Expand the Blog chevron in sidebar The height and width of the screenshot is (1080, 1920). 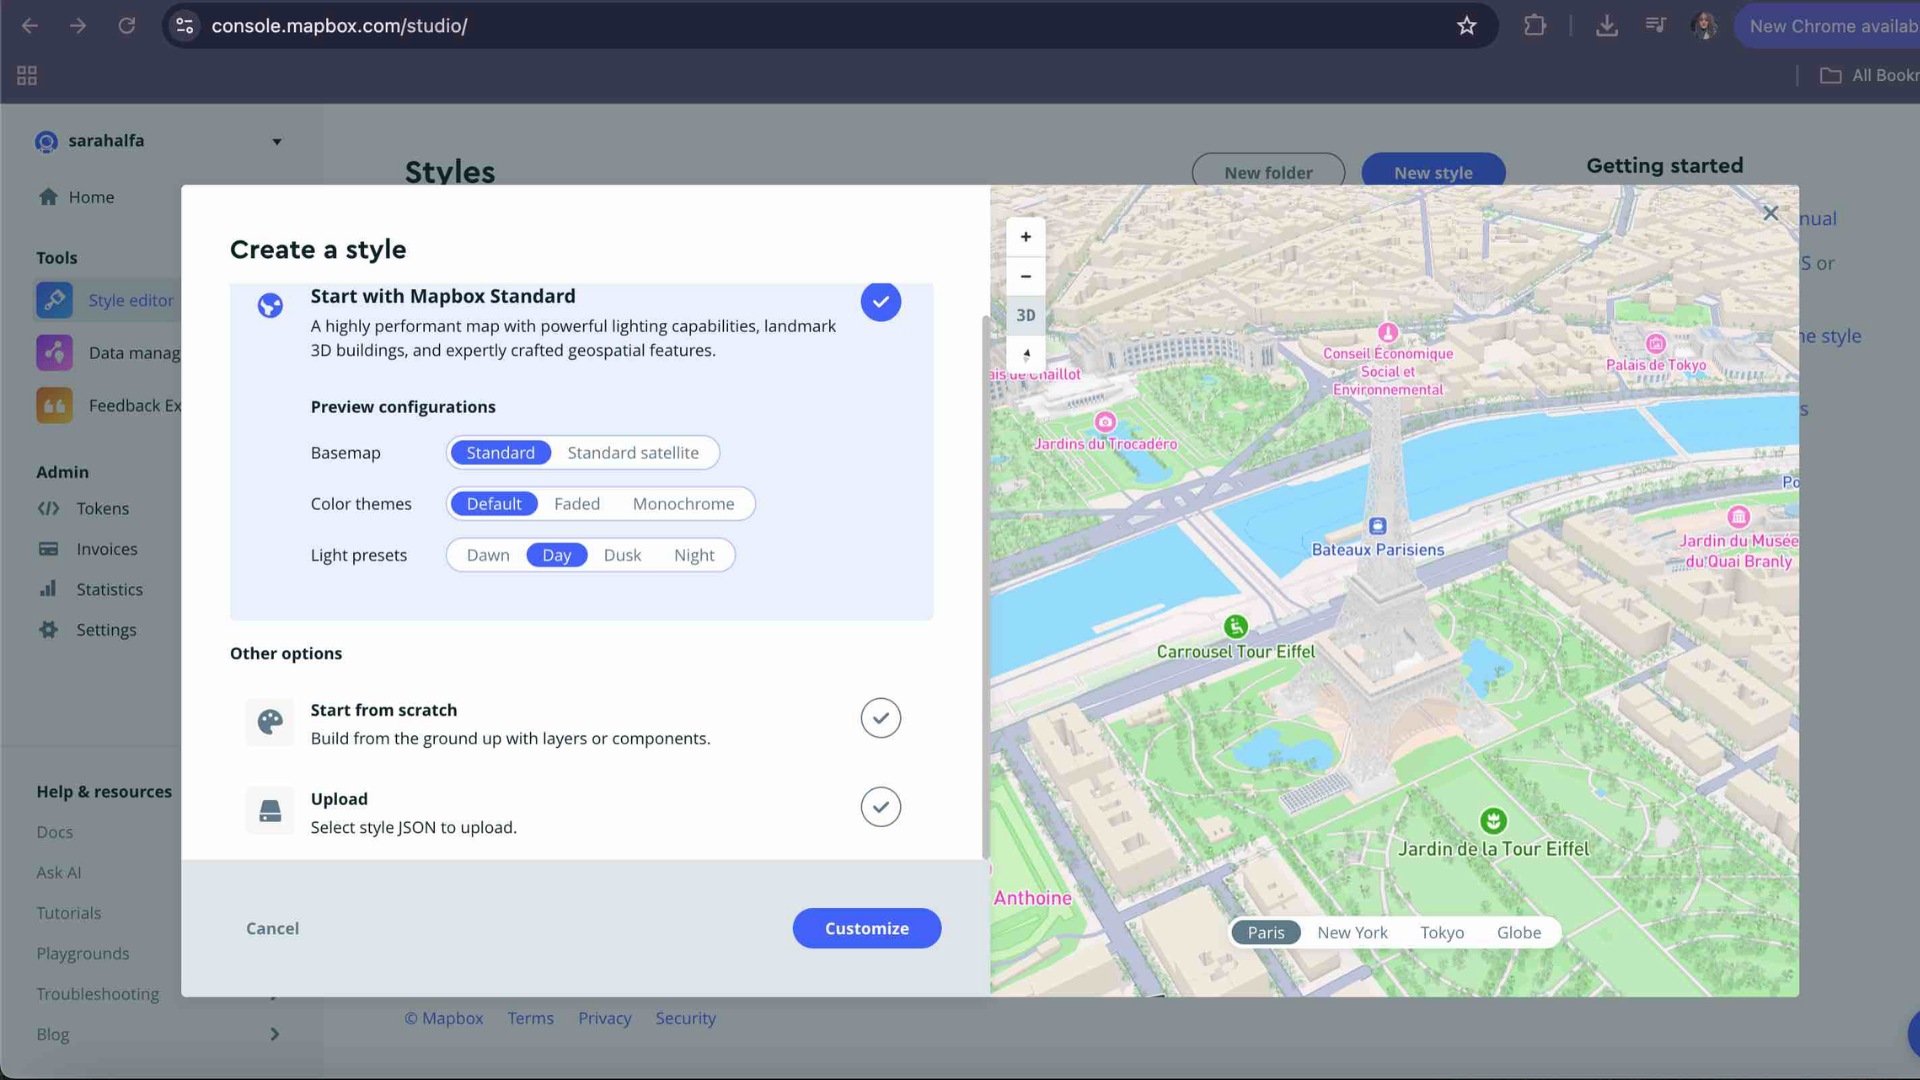pos(274,1034)
